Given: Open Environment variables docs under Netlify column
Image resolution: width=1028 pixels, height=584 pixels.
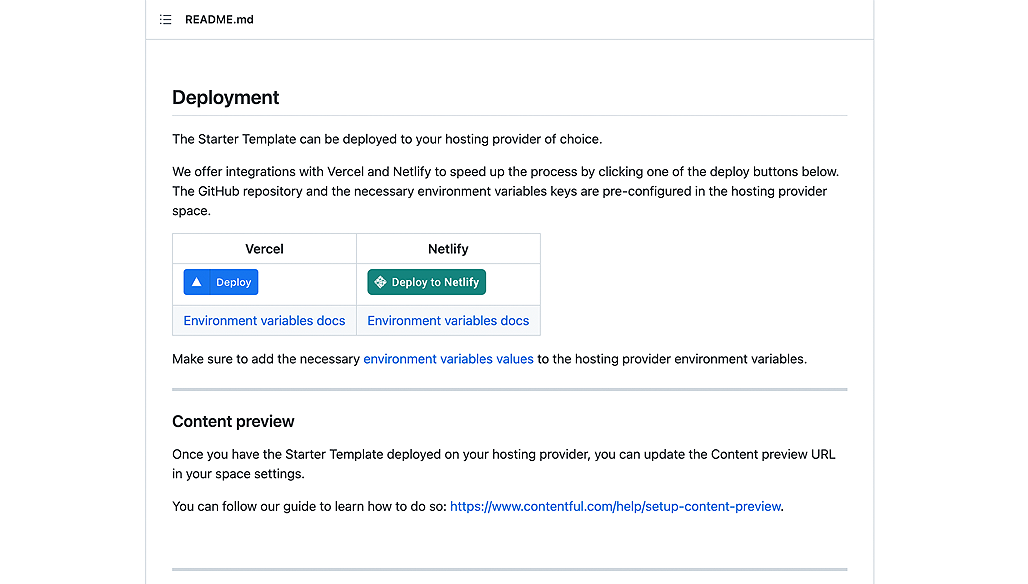Looking at the screenshot, I should click(x=448, y=321).
